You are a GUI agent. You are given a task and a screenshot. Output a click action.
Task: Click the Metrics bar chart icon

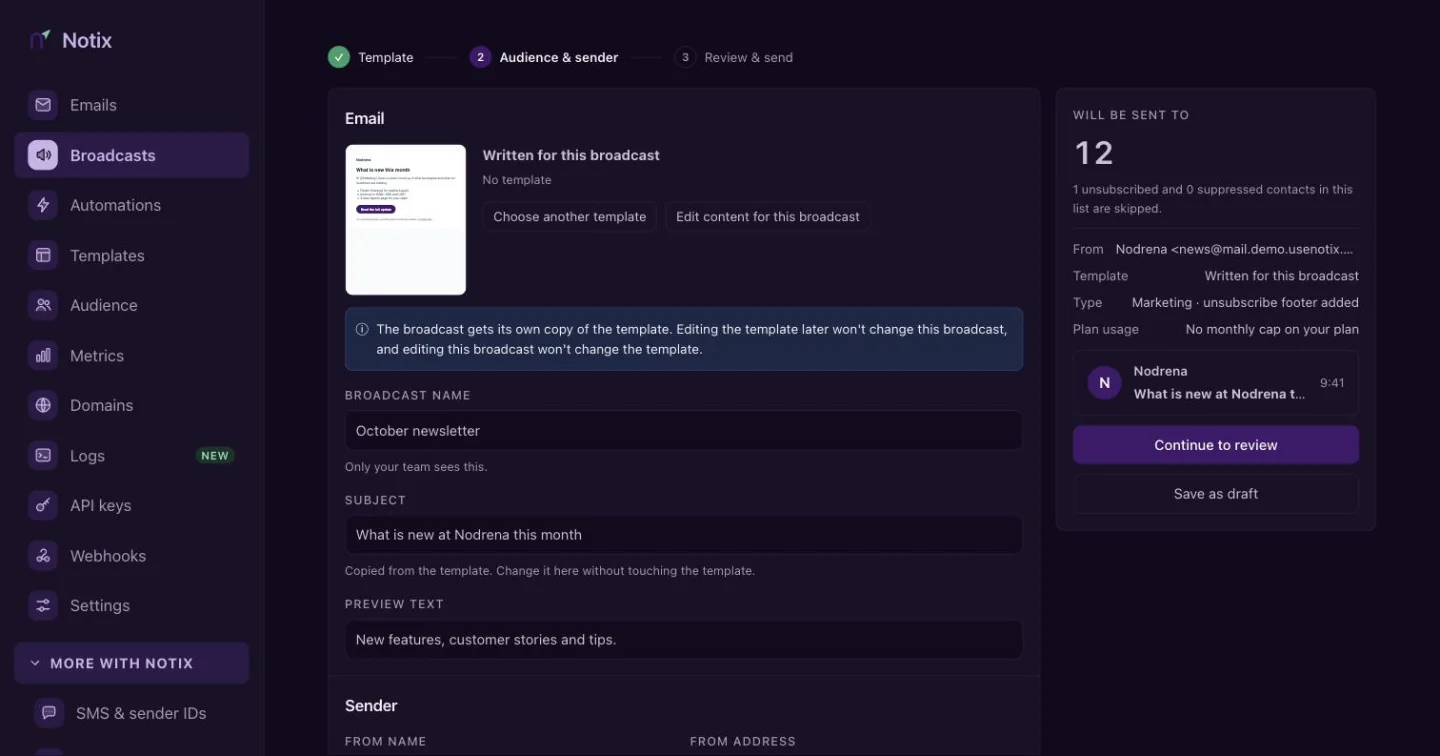tap(43, 355)
